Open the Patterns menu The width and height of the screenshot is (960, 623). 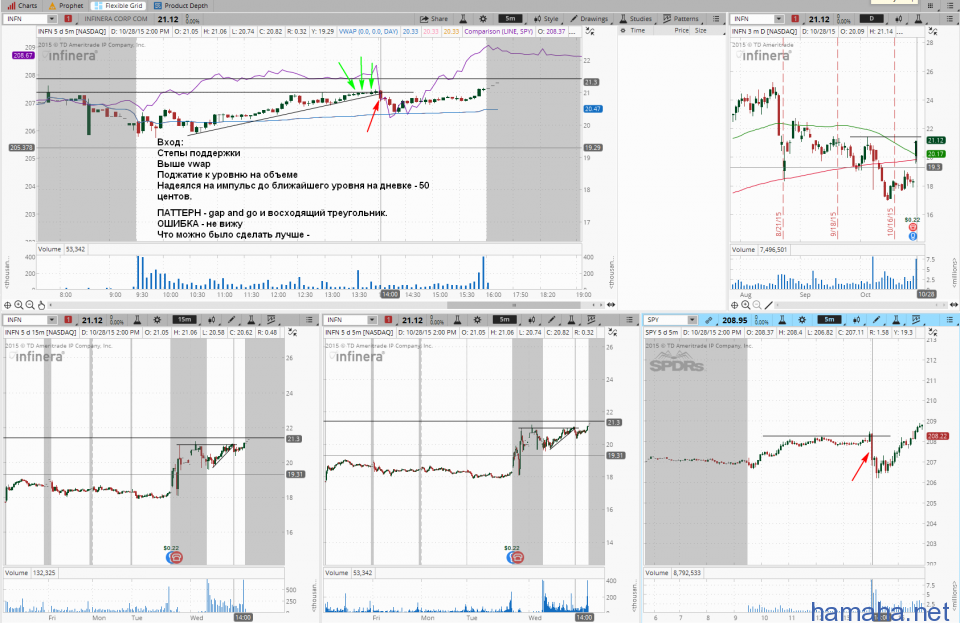pyautogui.click(x=681, y=19)
